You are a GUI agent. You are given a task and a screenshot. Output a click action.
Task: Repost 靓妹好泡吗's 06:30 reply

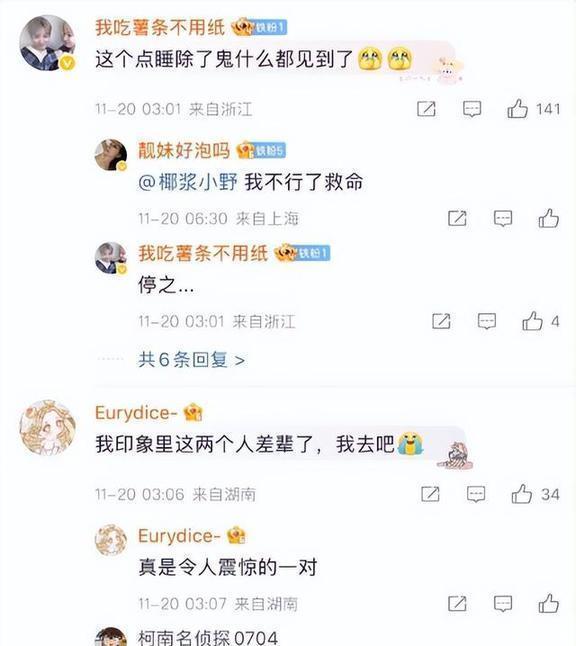coord(457,218)
